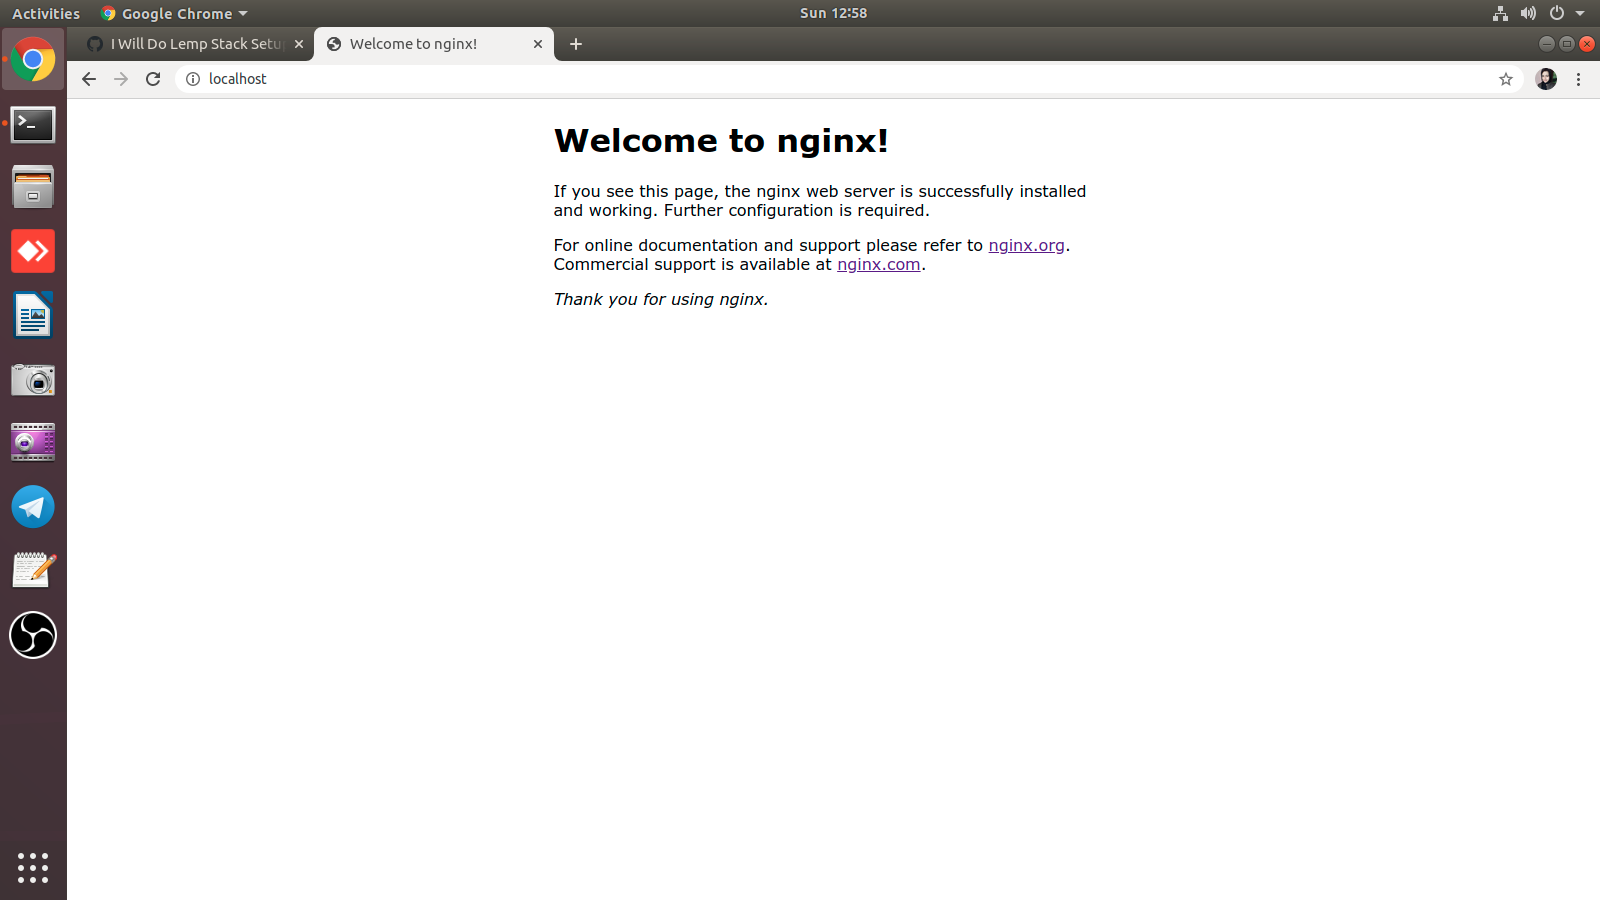Follow the nginx.com link
This screenshot has width=1600, height=900.
tap(878, 264)
